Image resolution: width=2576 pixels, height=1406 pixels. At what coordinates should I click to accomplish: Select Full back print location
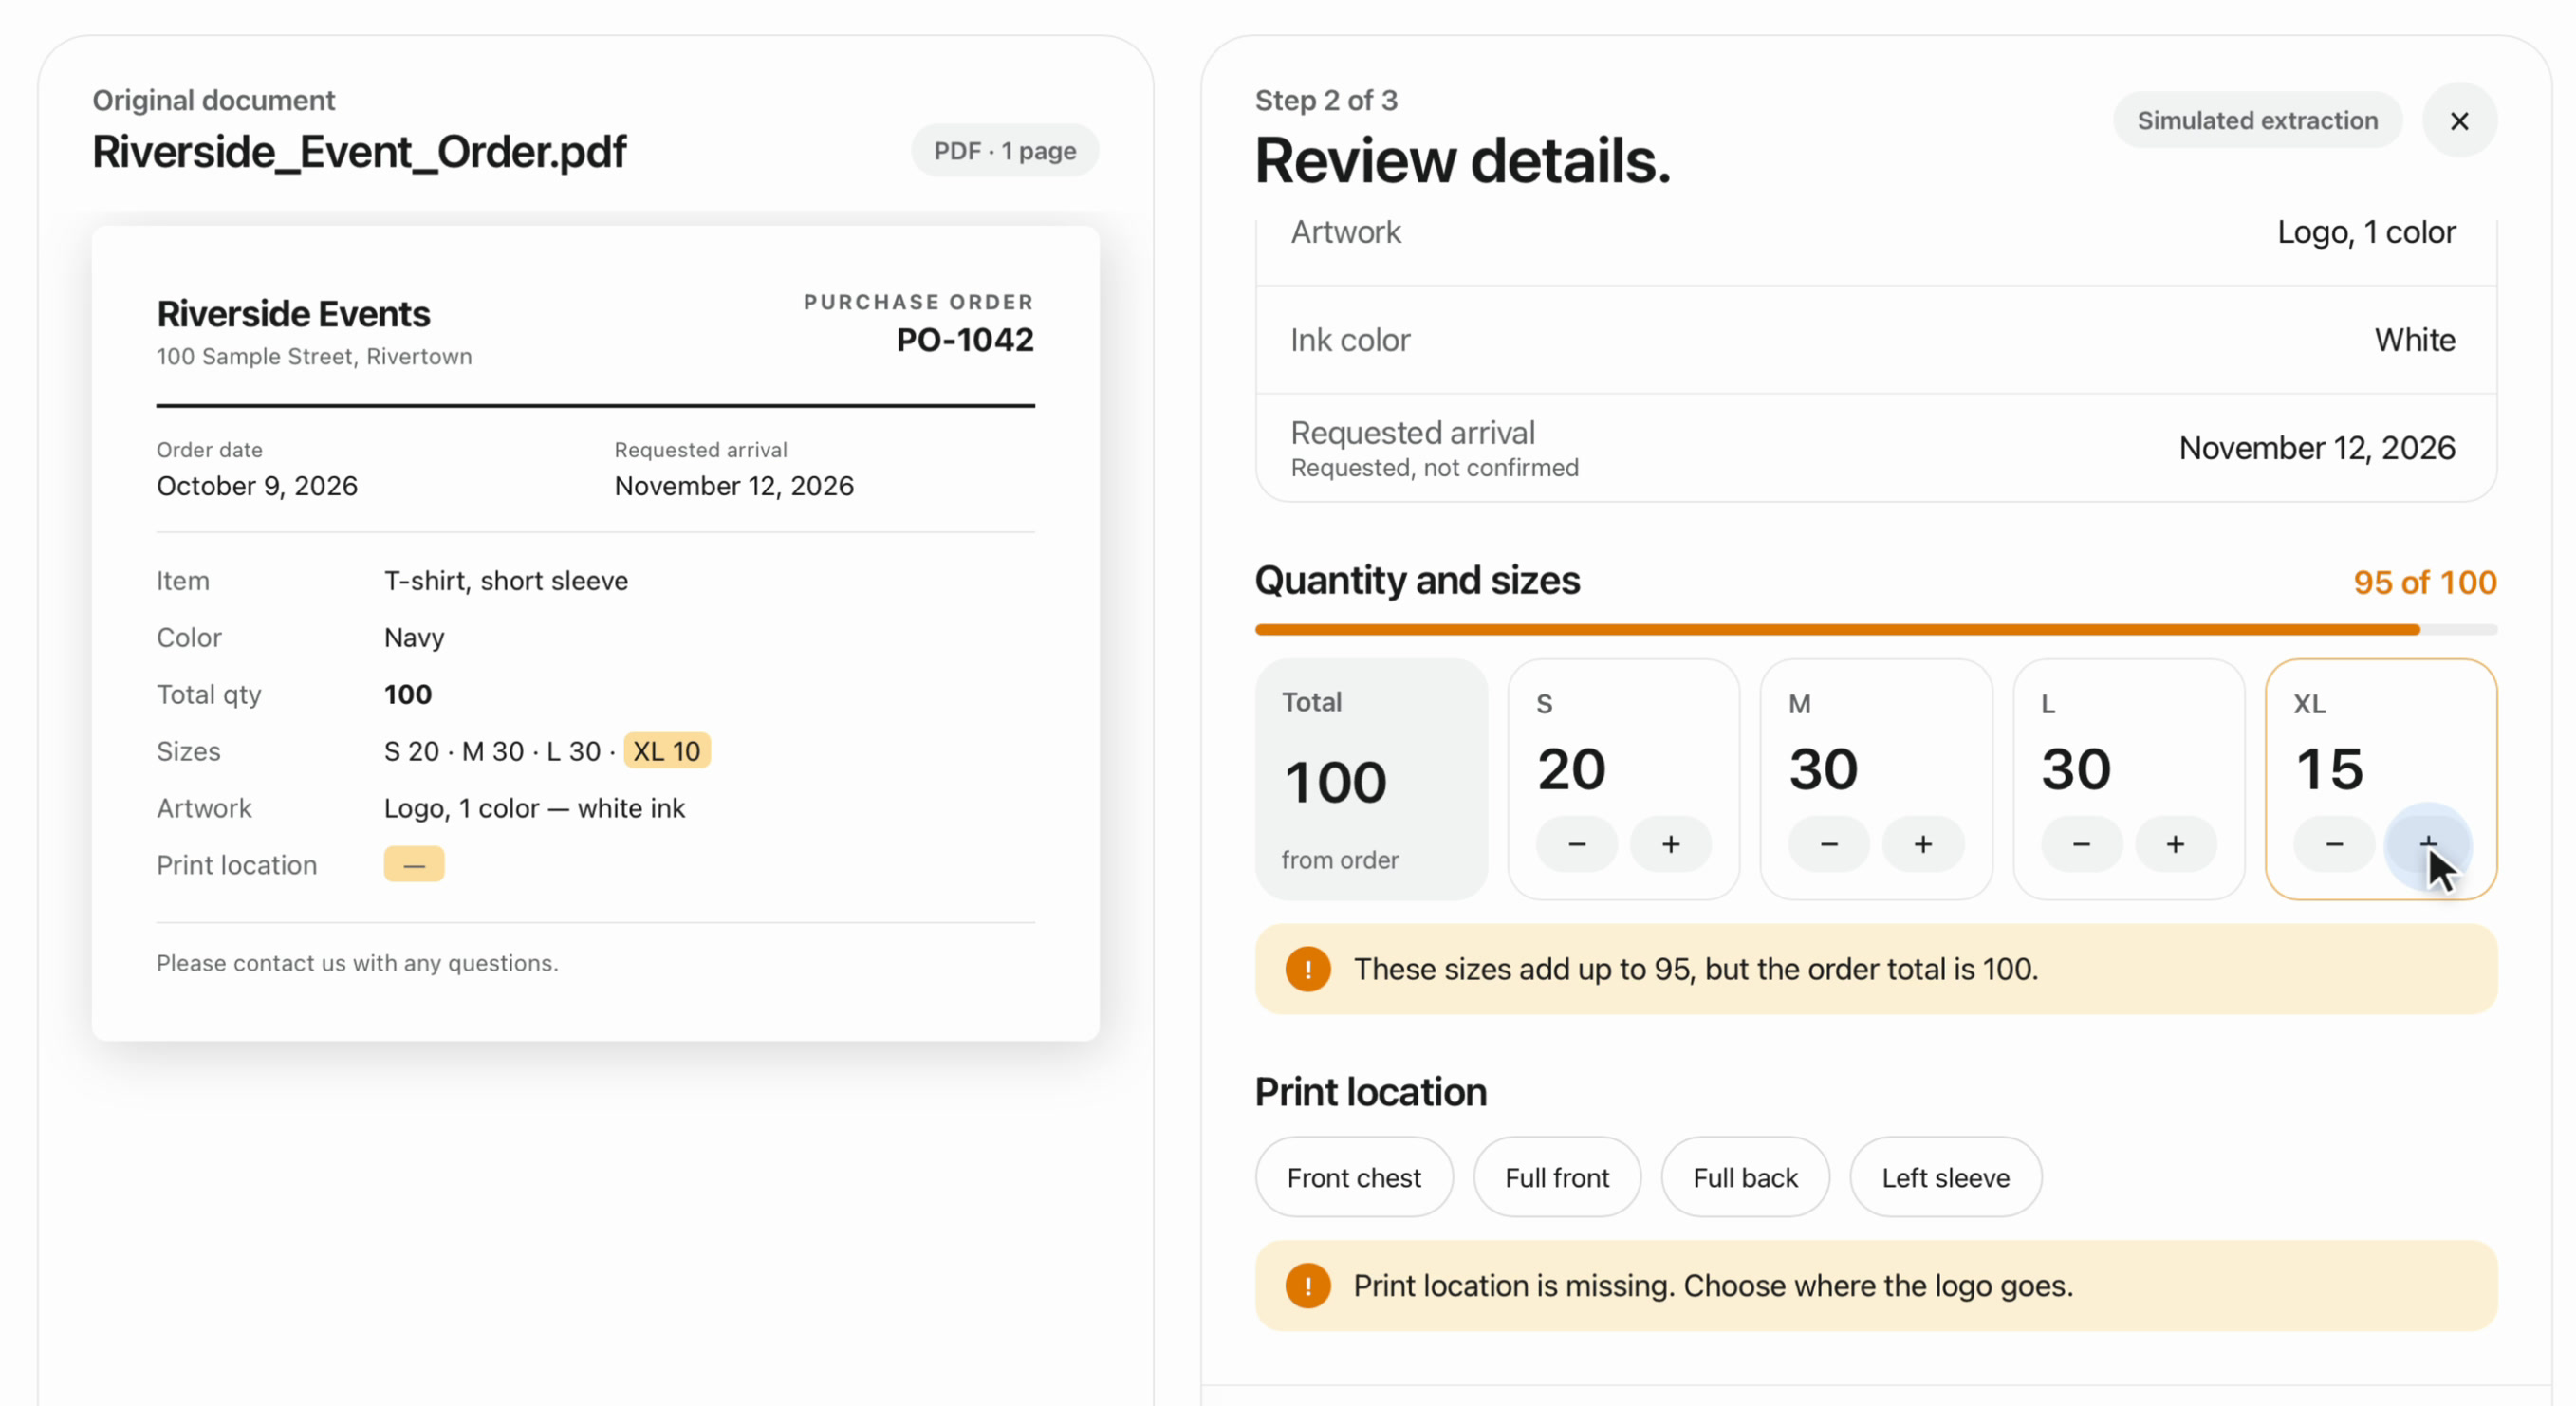coord(1745,1177)
